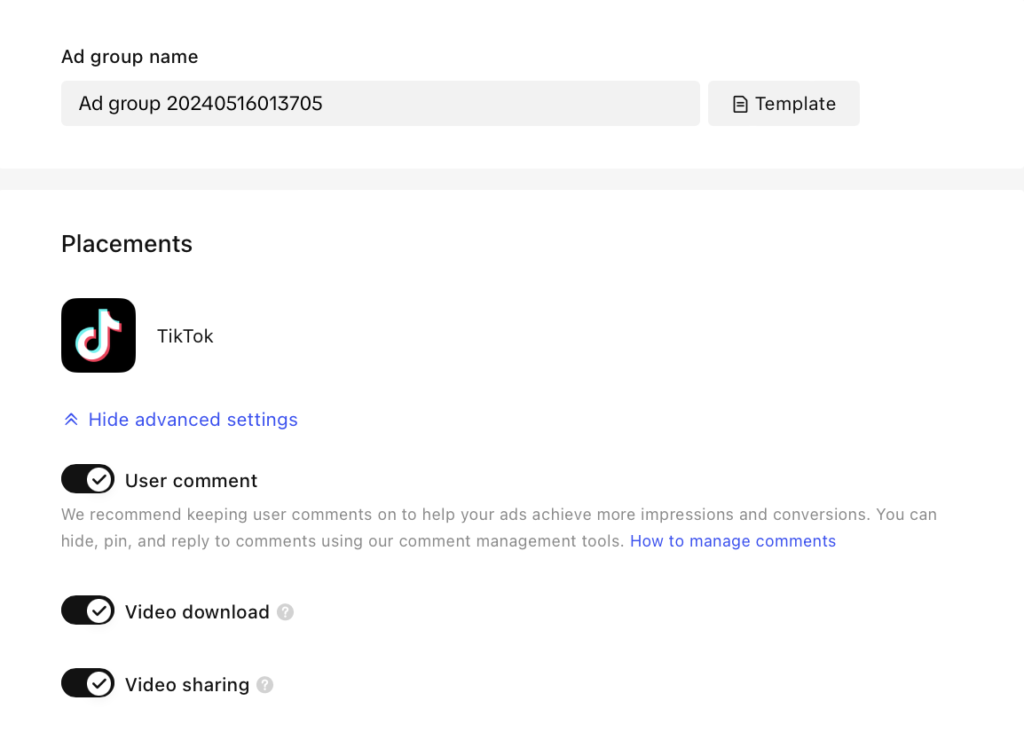Screen dimensions: 1024x740
Task: Click the TikTok placement name text
Action: pyautogui.click(x=185, y=336)
